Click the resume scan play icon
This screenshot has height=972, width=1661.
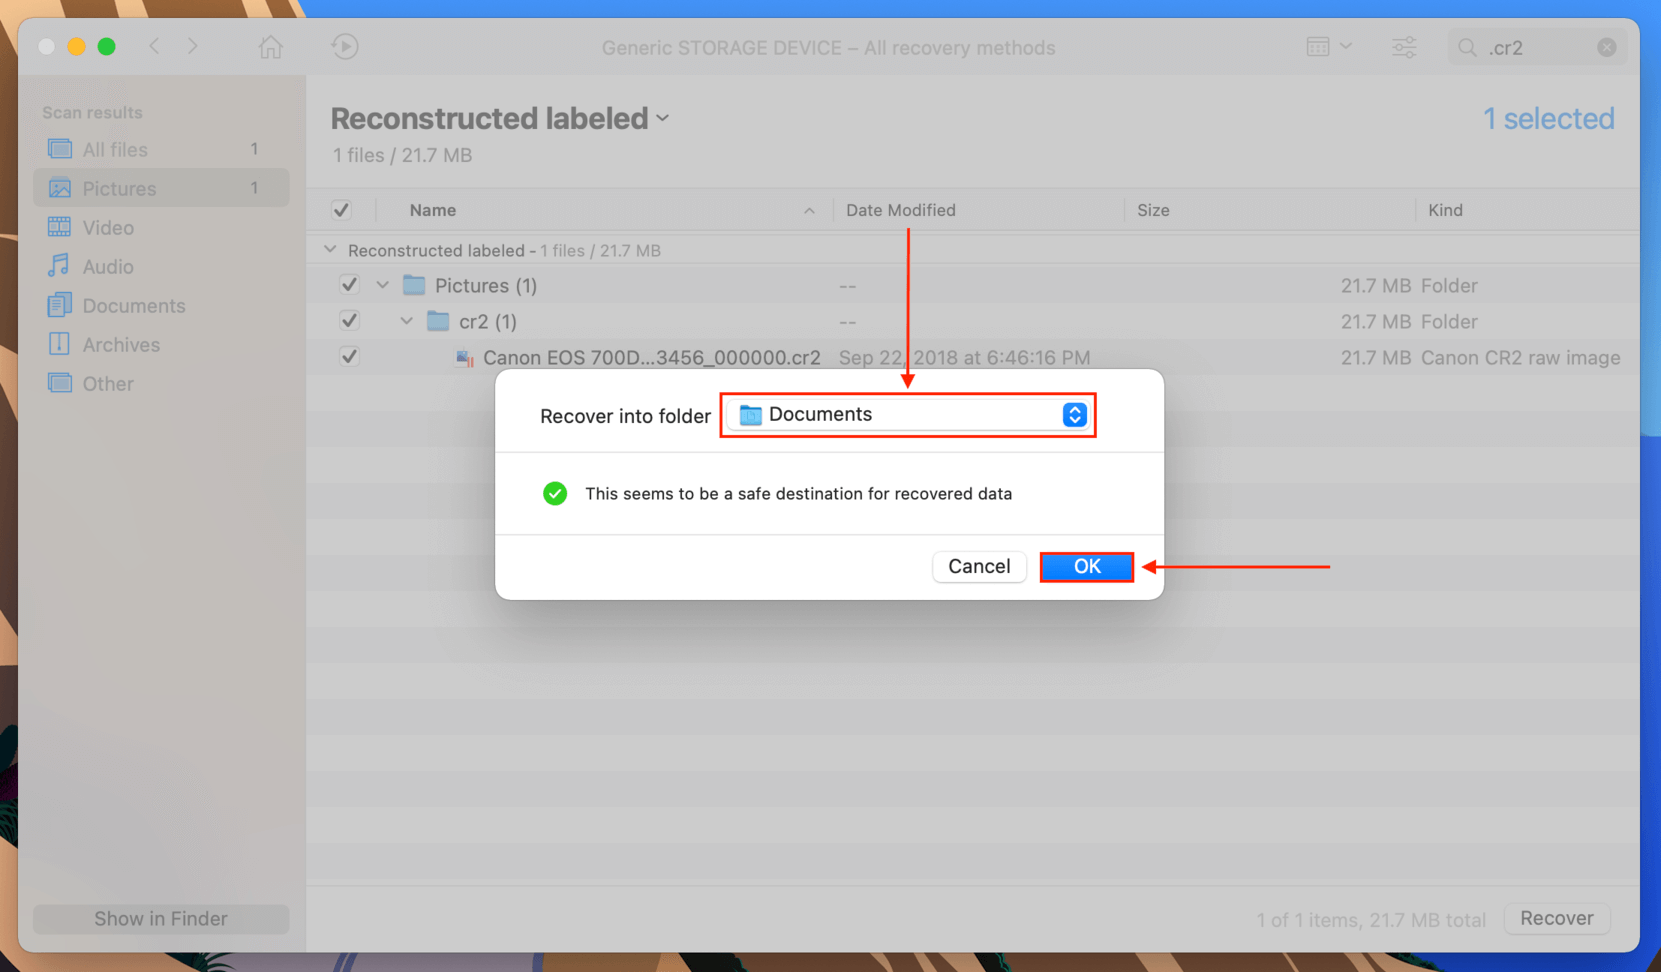pyautogui.click(x=345, y=46)
